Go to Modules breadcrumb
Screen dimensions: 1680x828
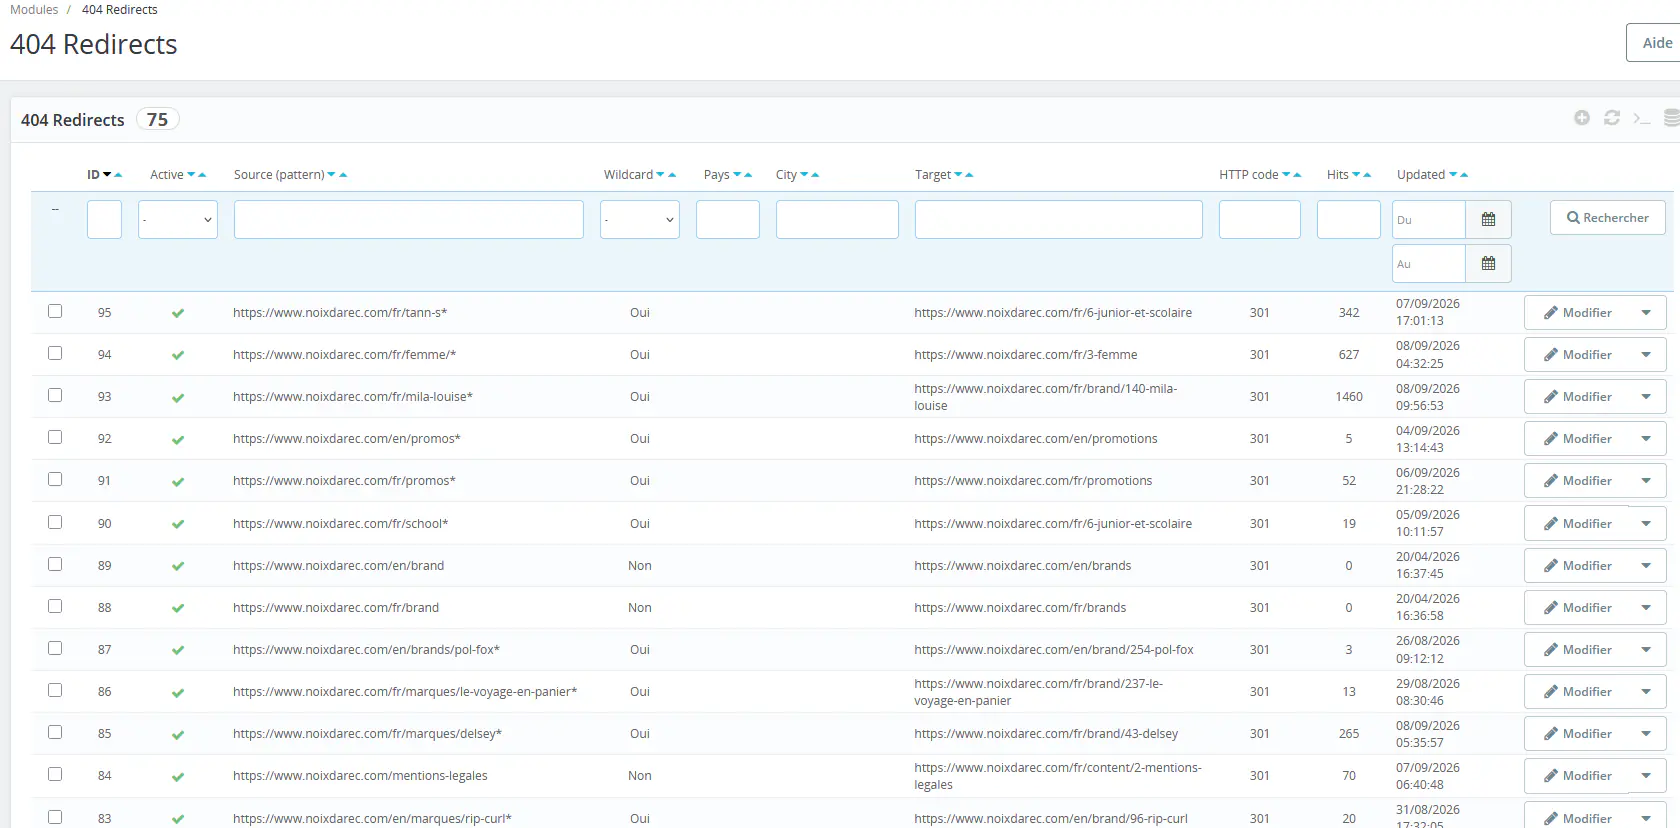coord(34,10)
